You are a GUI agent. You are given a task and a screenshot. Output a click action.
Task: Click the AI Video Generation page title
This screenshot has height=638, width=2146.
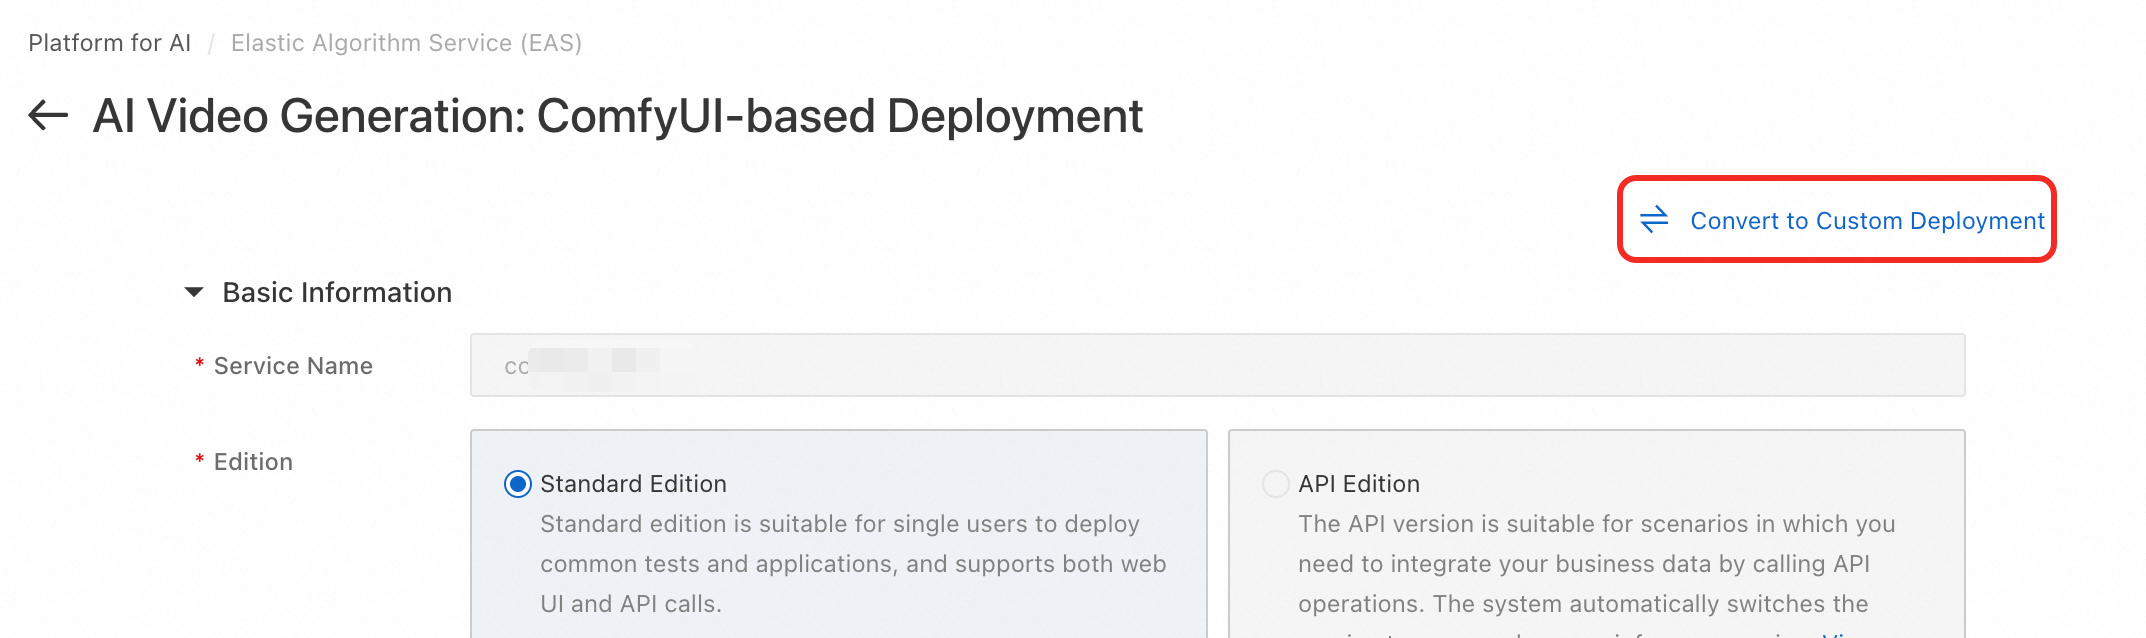[617, 116]
